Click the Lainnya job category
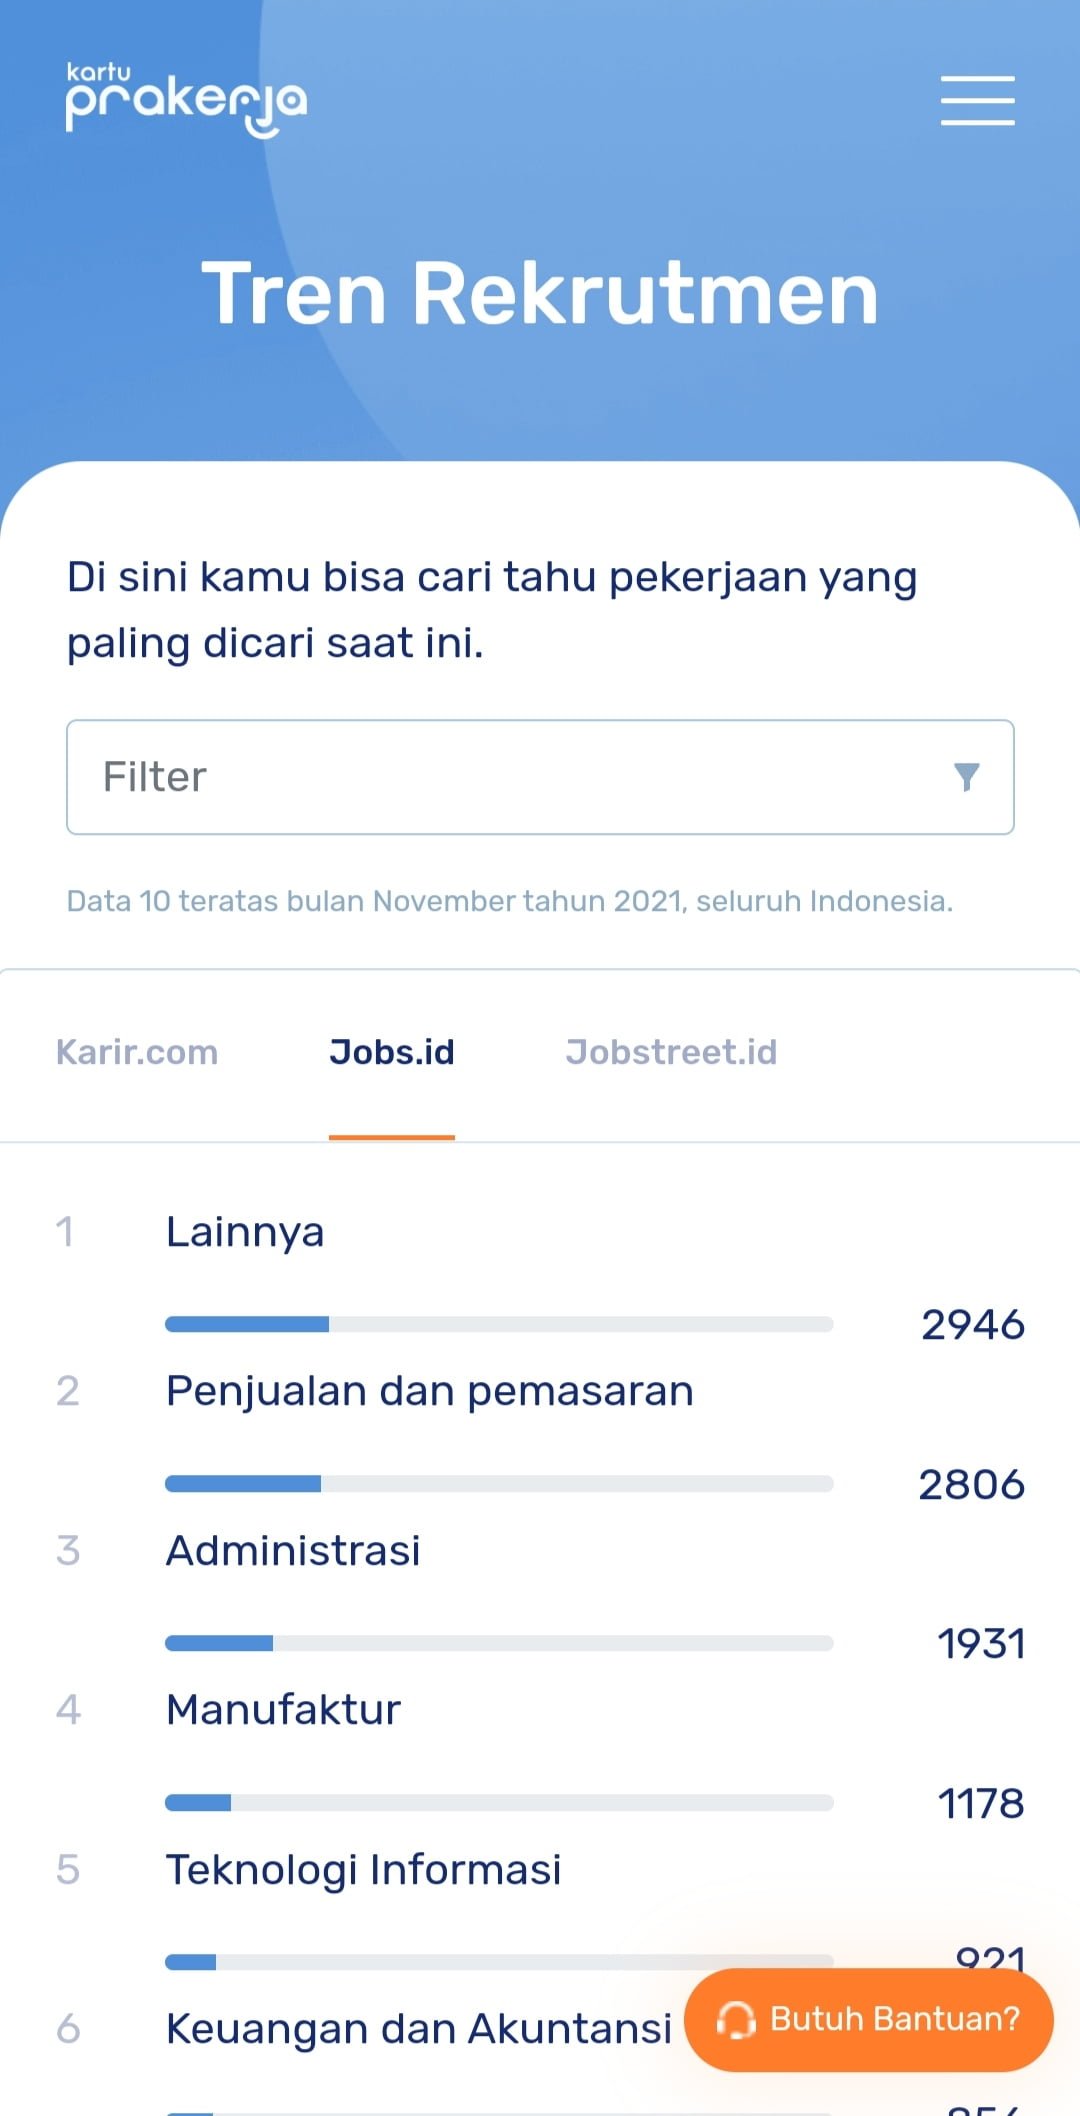 (245, 1232)
